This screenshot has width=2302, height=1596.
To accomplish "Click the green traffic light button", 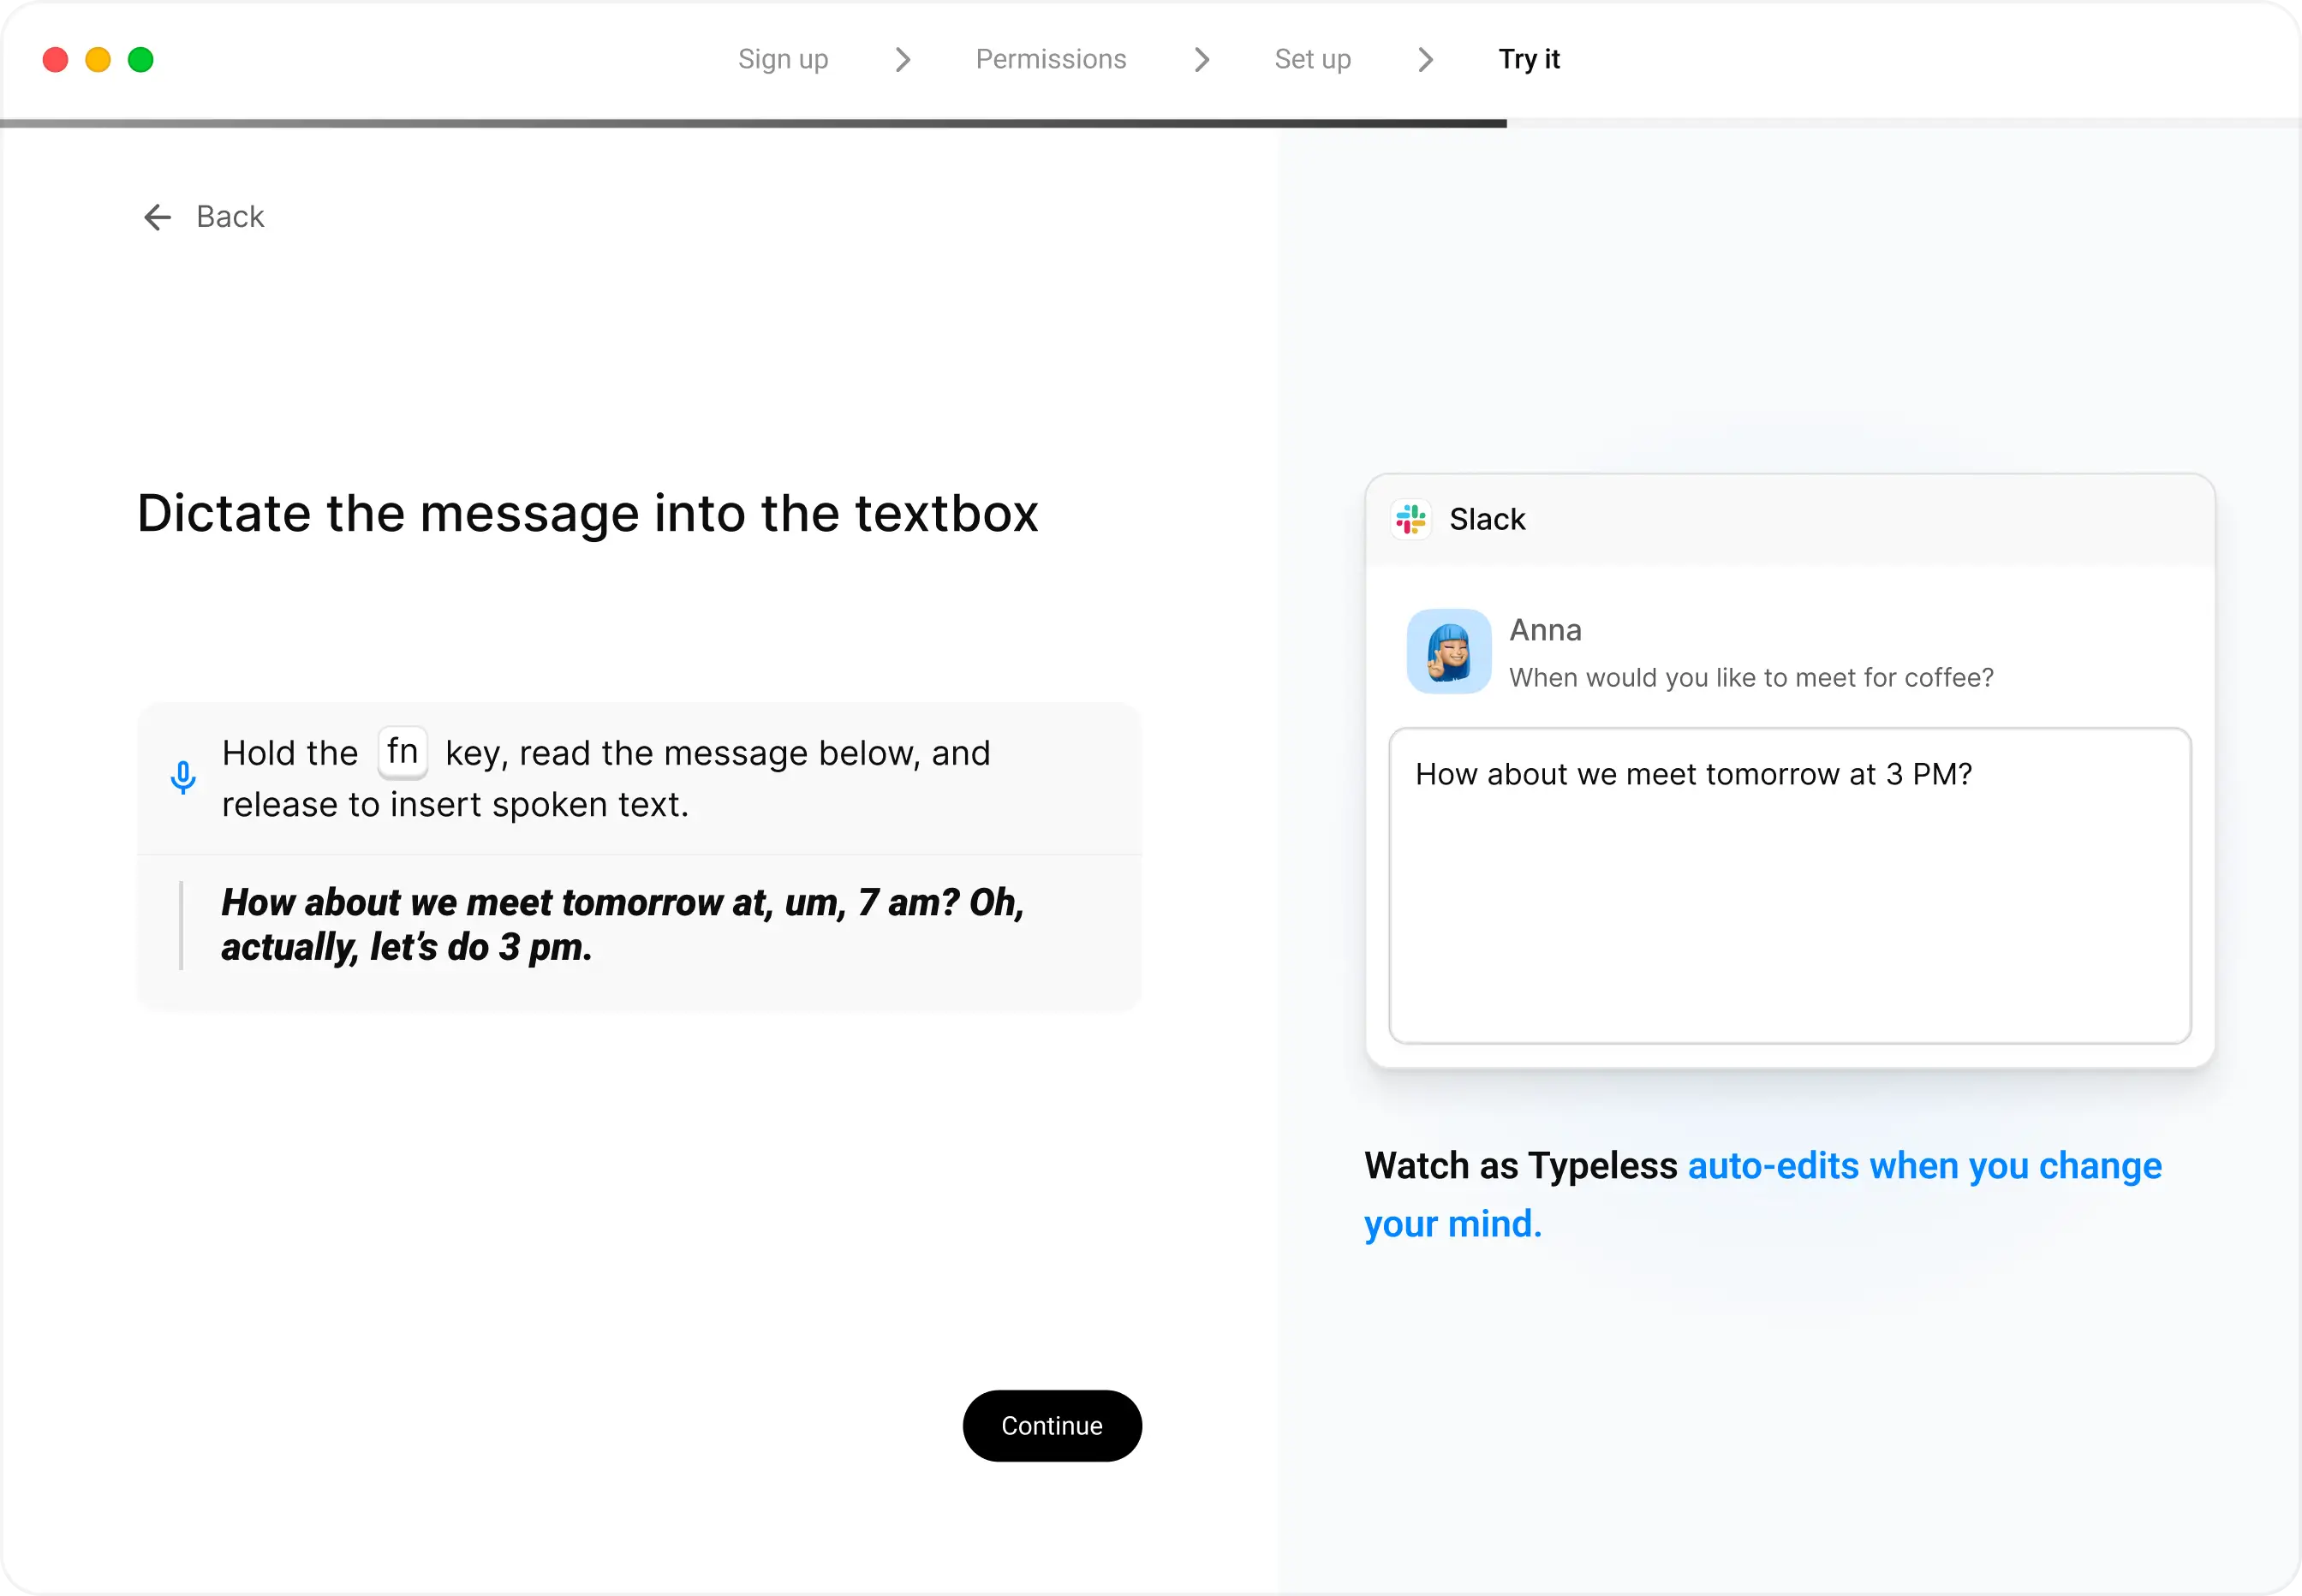I will pos(141,60).
